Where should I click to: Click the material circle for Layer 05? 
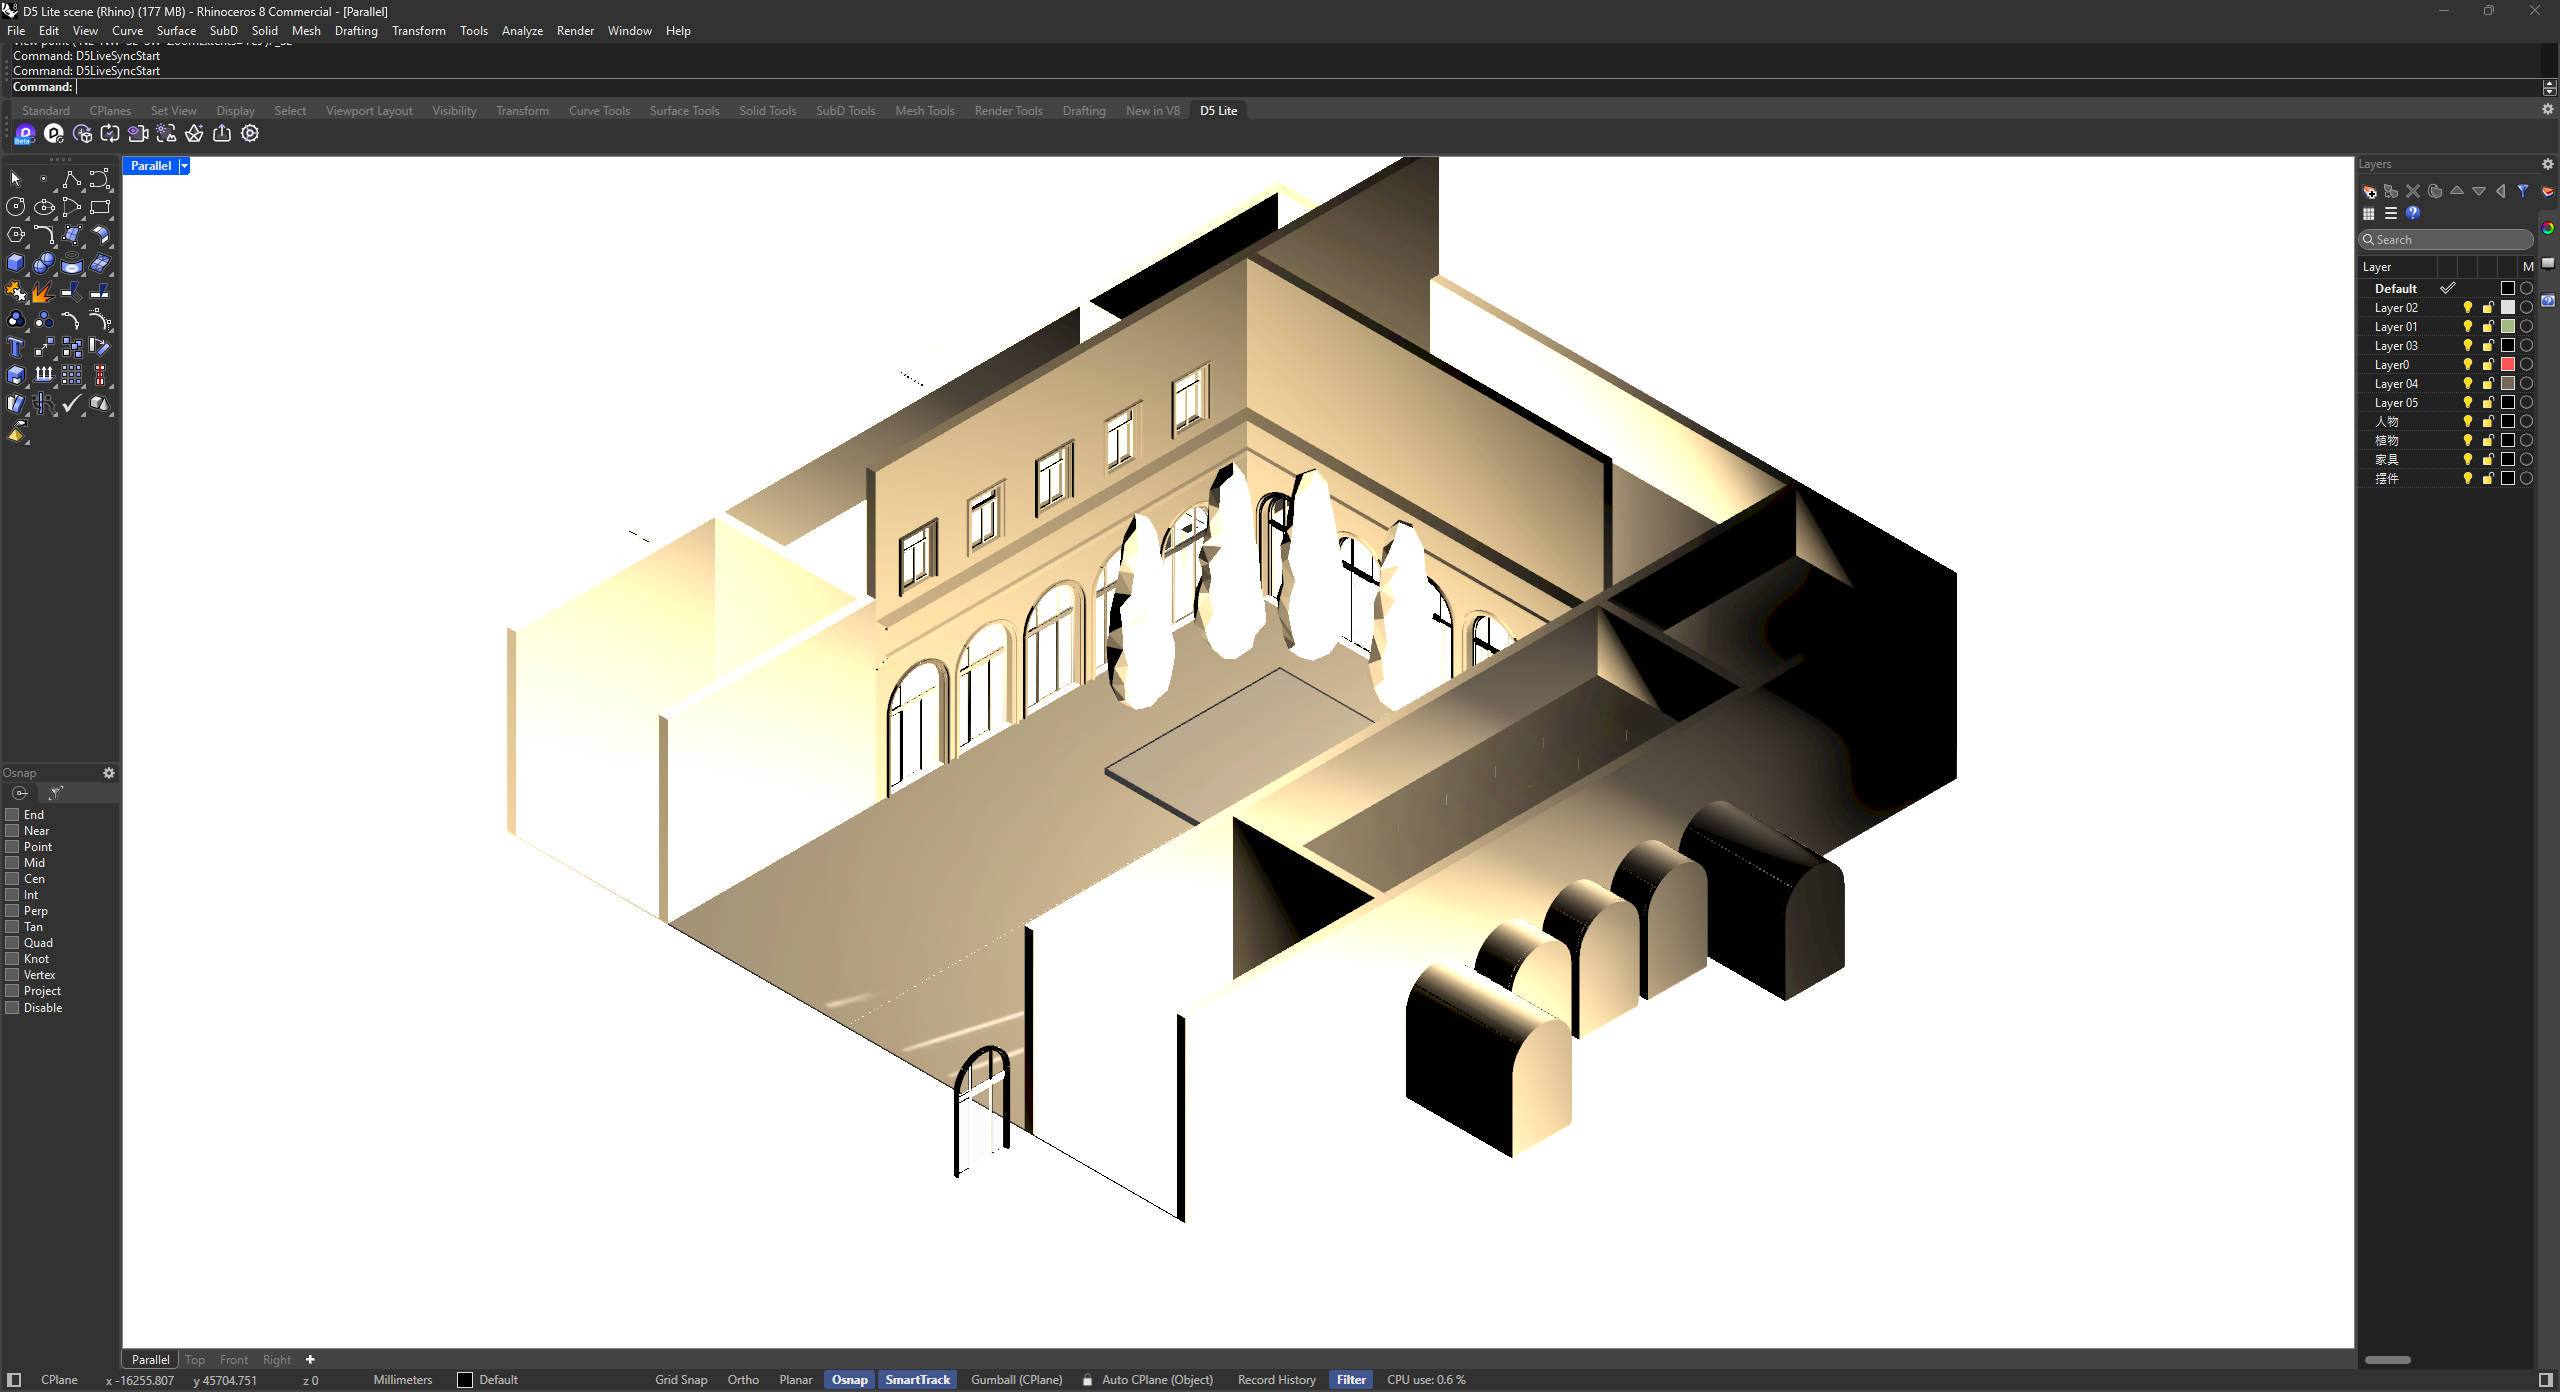pos(2527,403)
